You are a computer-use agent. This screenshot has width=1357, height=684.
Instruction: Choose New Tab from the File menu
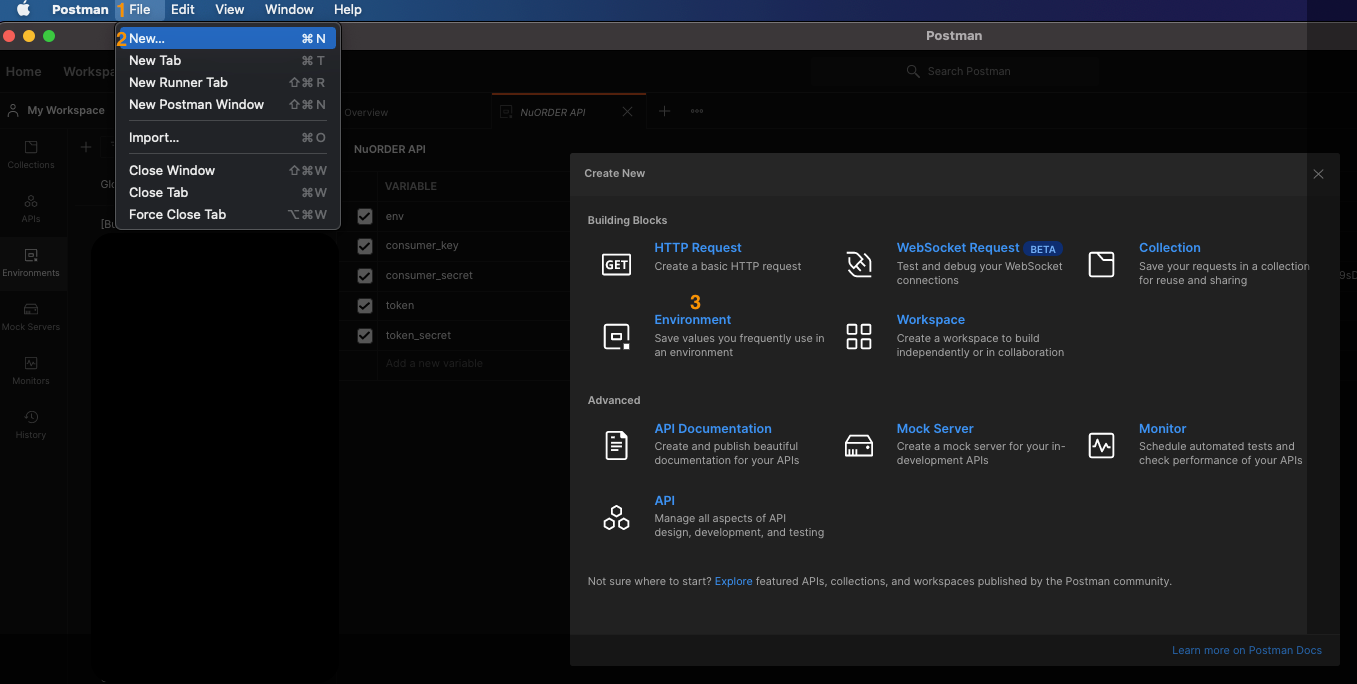[227, 60]
